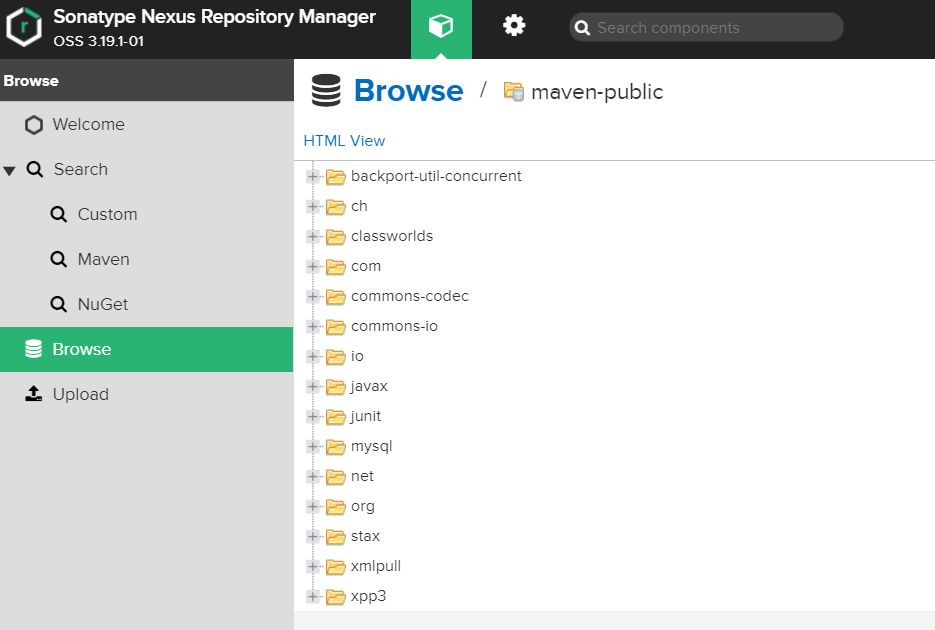
Task: Click the commons-io folder icon
Action: (336, 327)
